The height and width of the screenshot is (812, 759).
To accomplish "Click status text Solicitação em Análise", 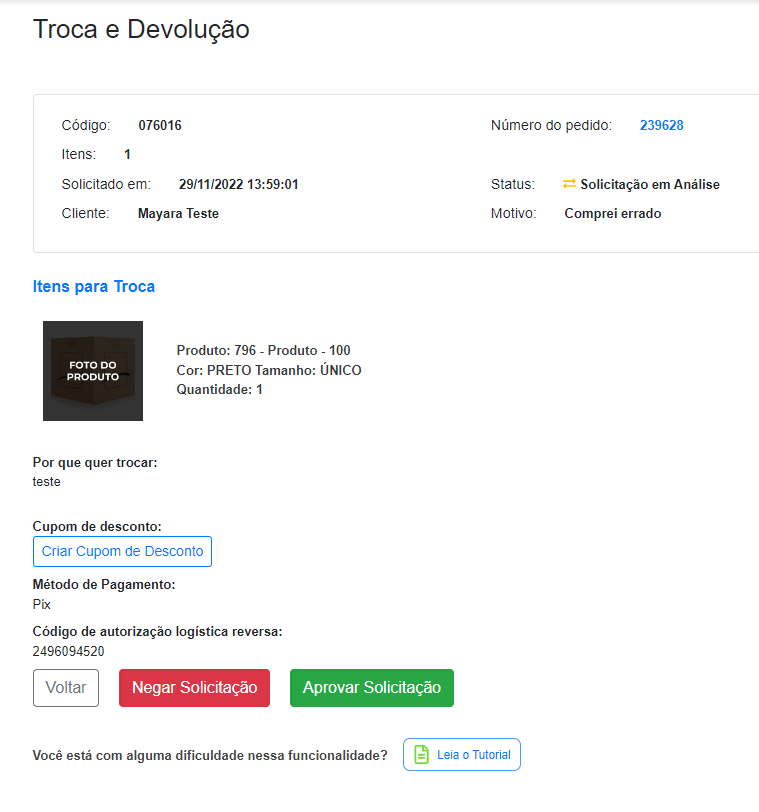I will click(650, 184).
